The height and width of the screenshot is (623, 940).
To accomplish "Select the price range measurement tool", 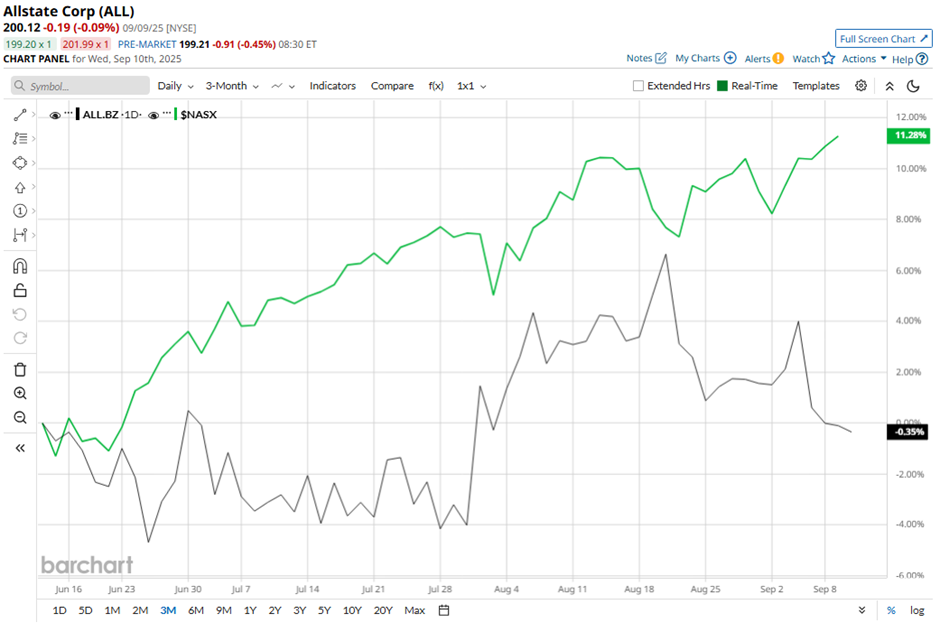I will click(20, 235).
